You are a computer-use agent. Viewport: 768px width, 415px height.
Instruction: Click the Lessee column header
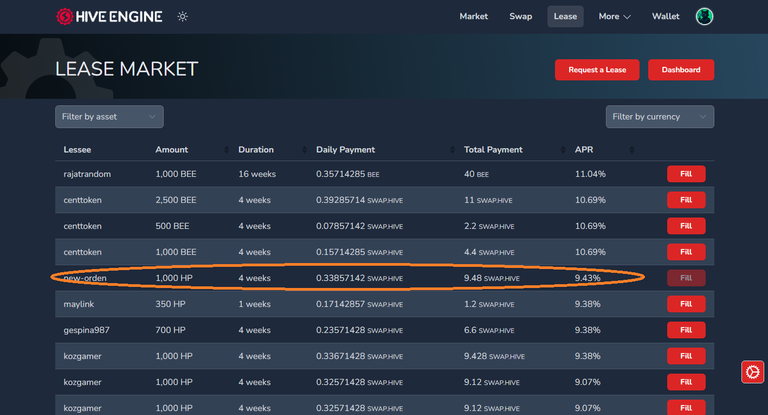click(77, 150)
